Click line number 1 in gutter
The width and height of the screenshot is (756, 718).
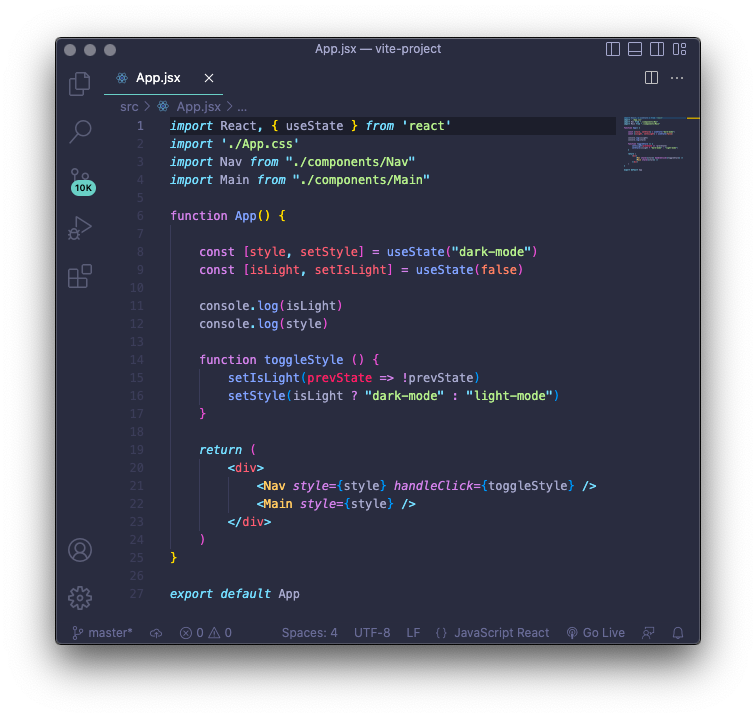(140, 126)
